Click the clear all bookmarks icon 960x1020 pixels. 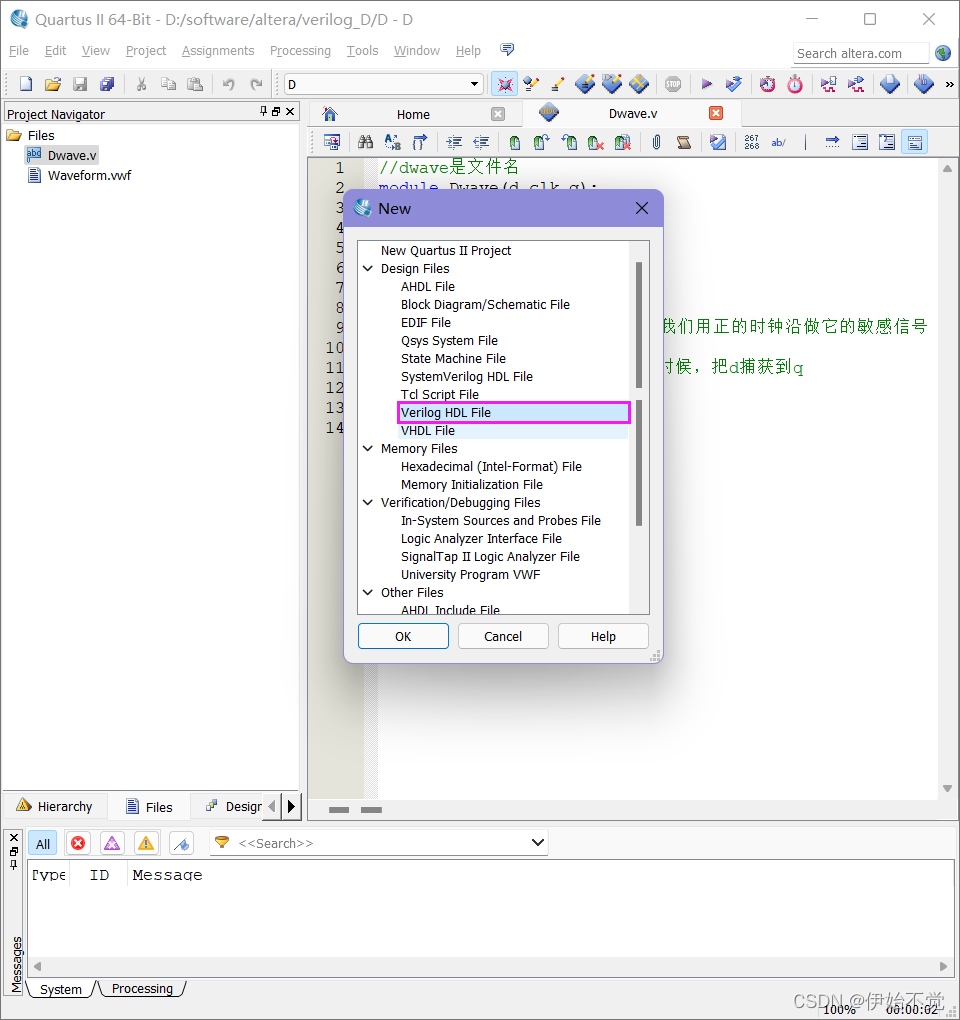(622, 142)
